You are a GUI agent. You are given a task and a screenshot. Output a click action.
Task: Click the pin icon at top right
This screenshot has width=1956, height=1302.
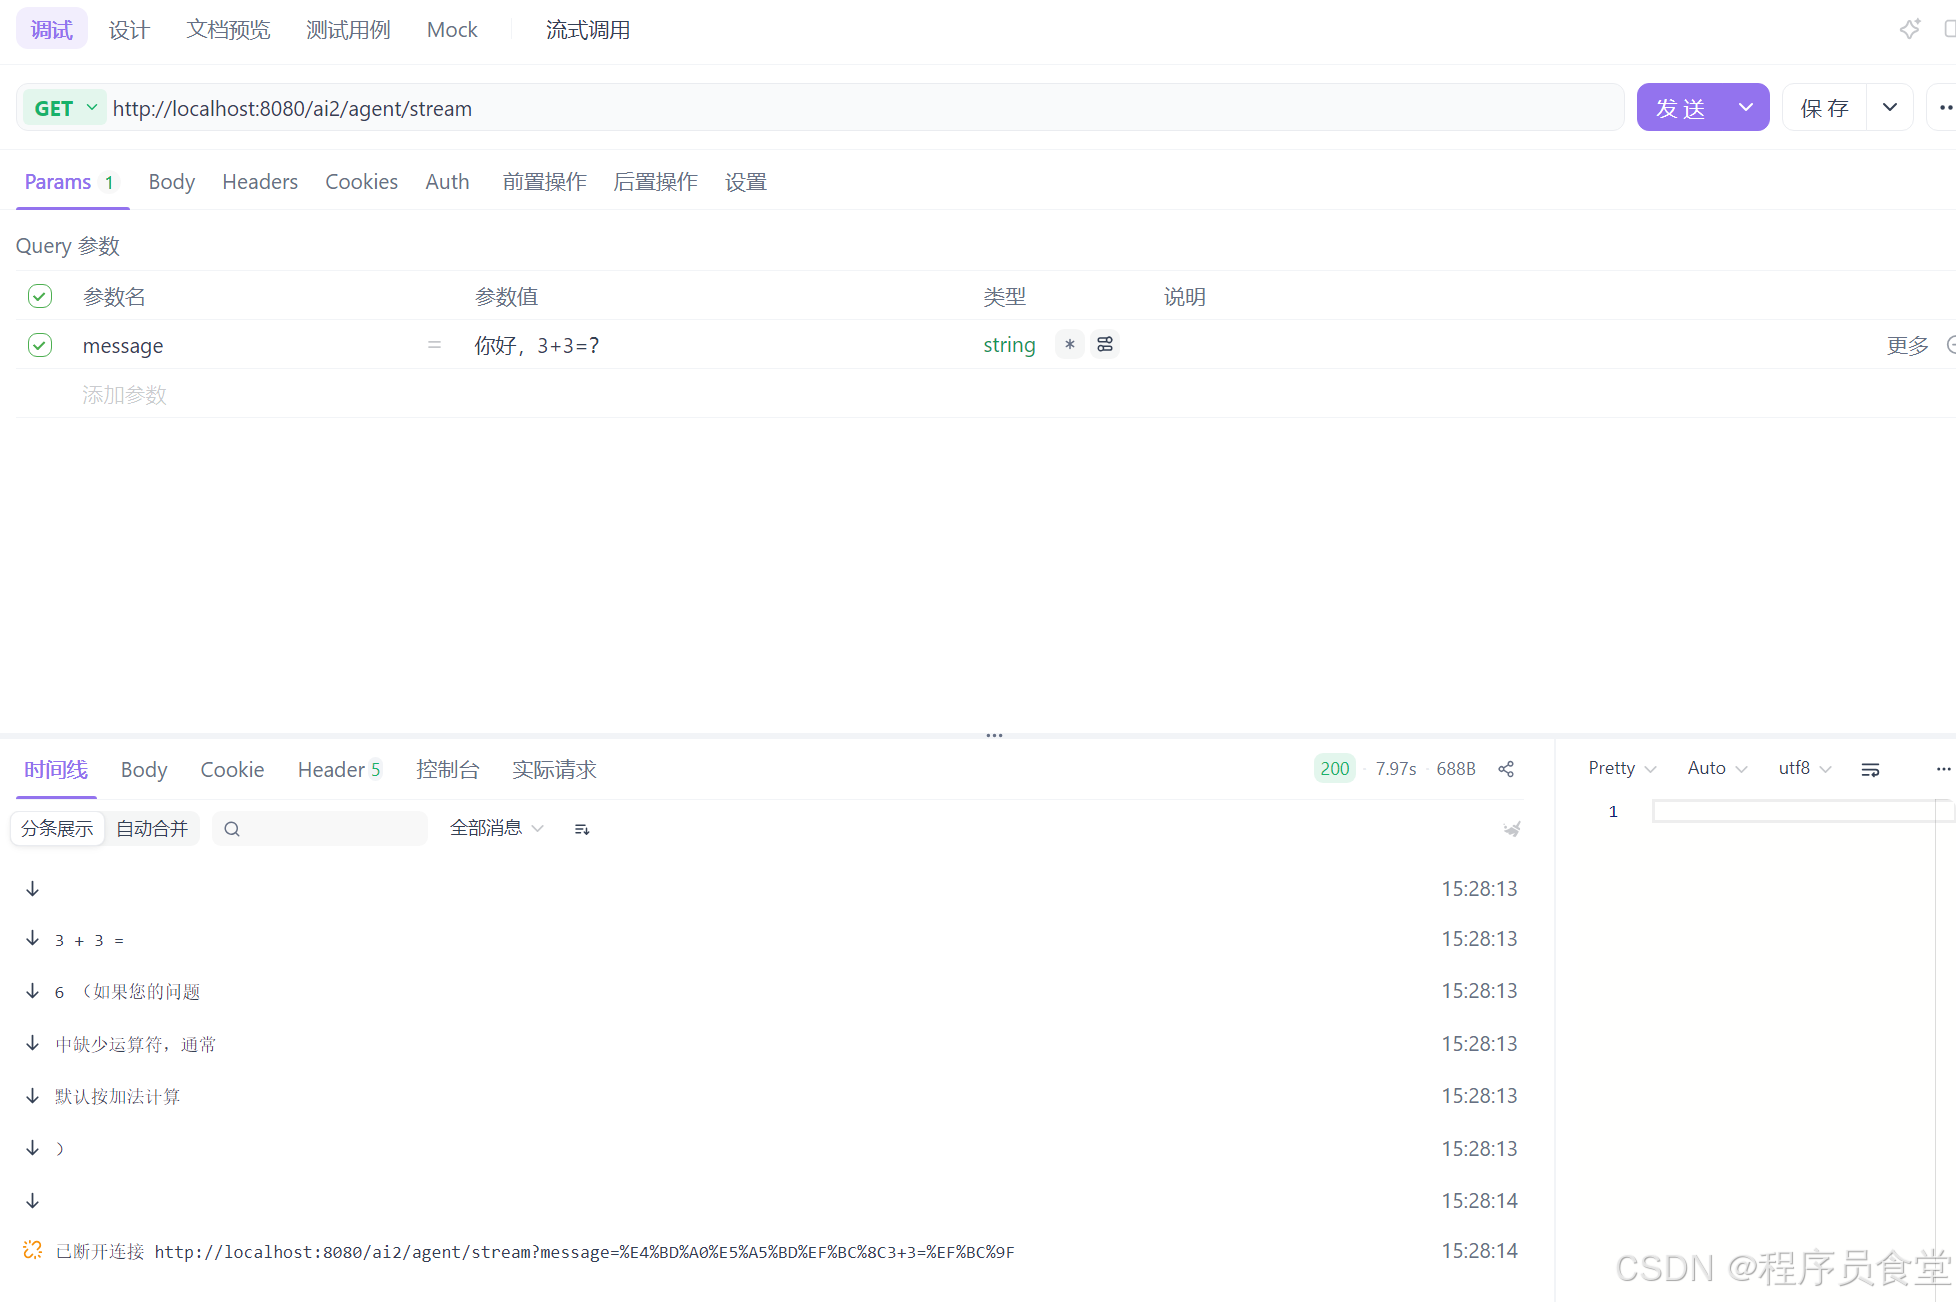(1909, 29)
